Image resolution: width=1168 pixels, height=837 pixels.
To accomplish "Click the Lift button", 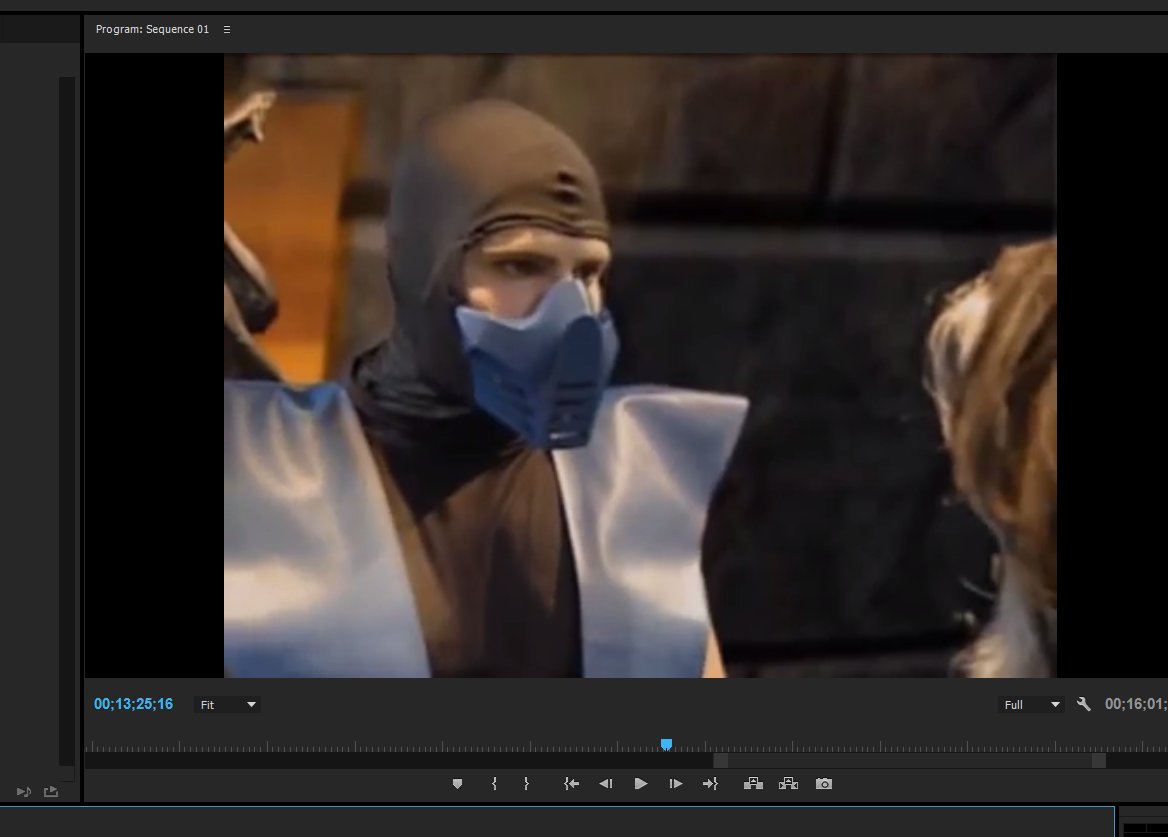I will [753, 783].
